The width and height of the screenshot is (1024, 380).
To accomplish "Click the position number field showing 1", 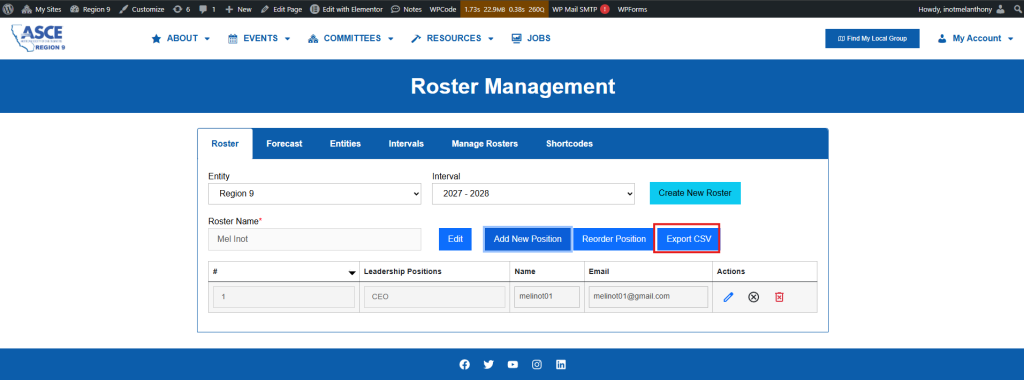I will (x=284, y=297).
